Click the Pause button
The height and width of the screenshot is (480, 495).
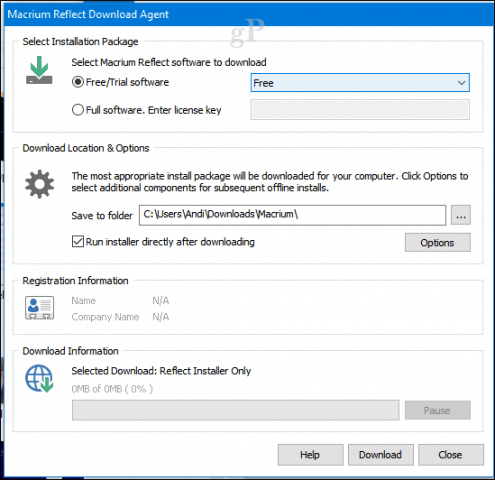tap(437, 410)
